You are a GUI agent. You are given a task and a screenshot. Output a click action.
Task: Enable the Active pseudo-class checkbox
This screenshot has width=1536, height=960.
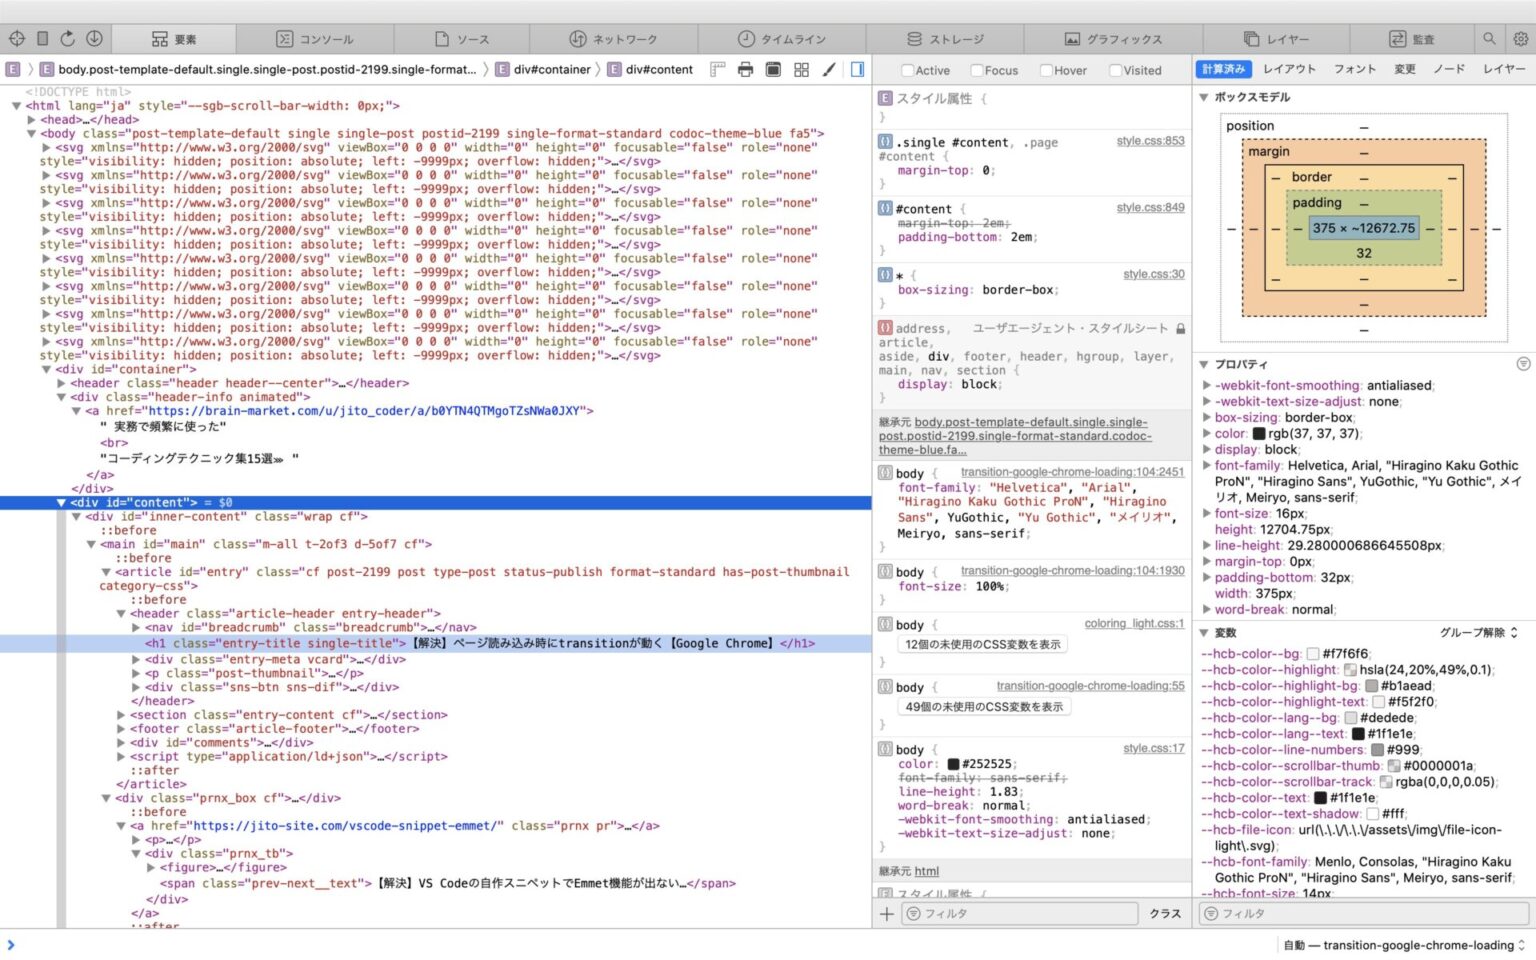(908, 70)
